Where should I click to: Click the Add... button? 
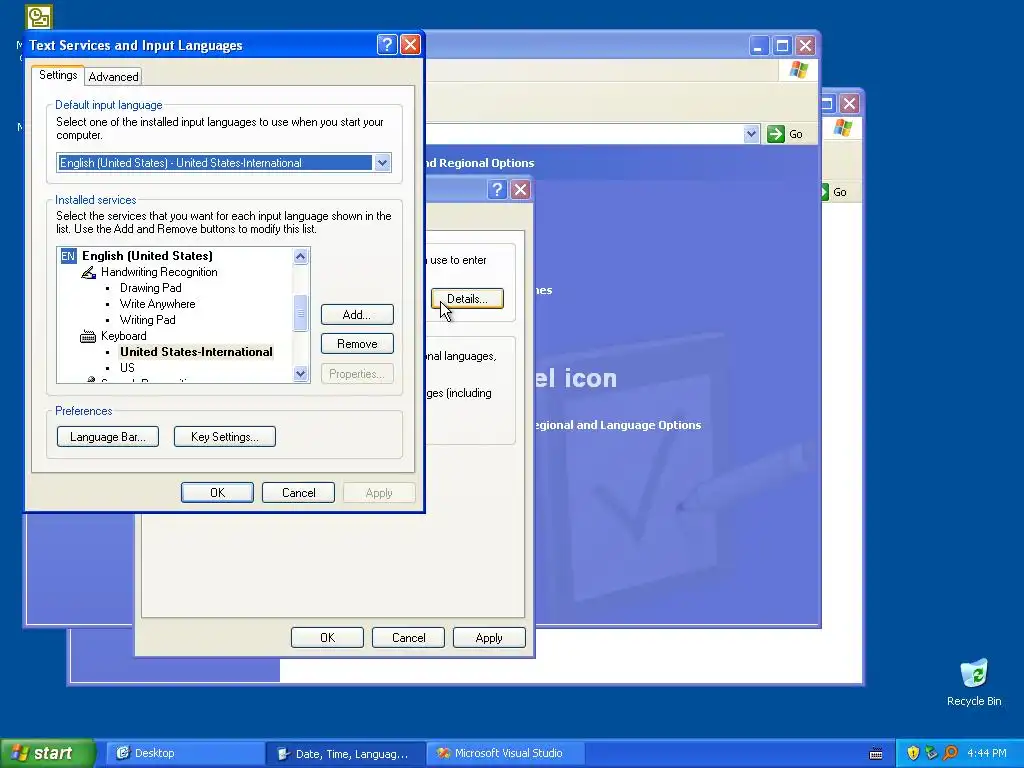[x=357, y=315]
